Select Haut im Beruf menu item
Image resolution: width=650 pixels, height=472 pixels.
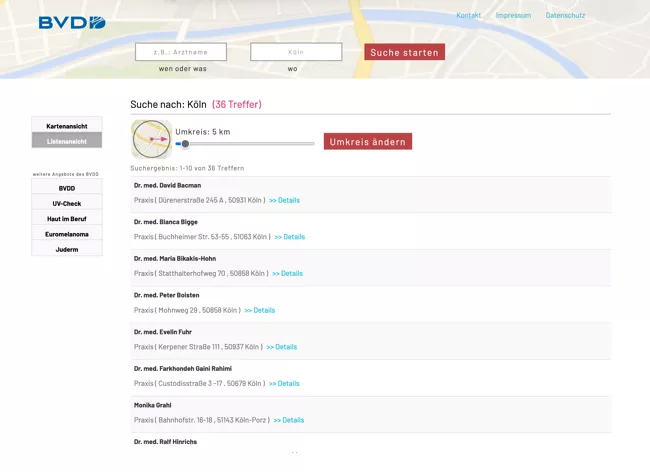(x=67, y=218)
